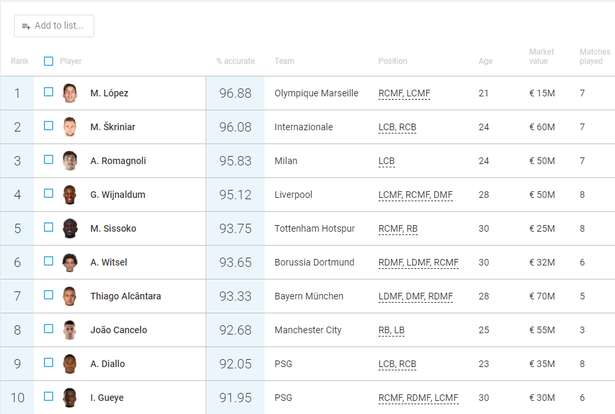The height and width of the screenshot is (414, 615).
Task: Click A. Witsel's player portrait
Action: (70, 262)
